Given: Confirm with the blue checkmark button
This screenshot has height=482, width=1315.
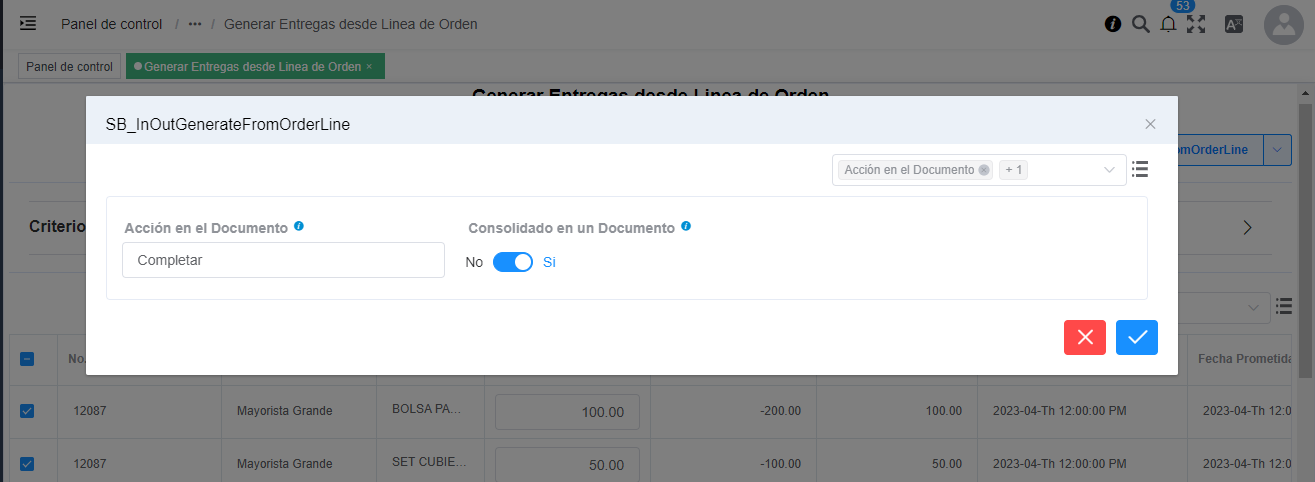Looking at the screenshot, I should click(x=1137, y=338).
